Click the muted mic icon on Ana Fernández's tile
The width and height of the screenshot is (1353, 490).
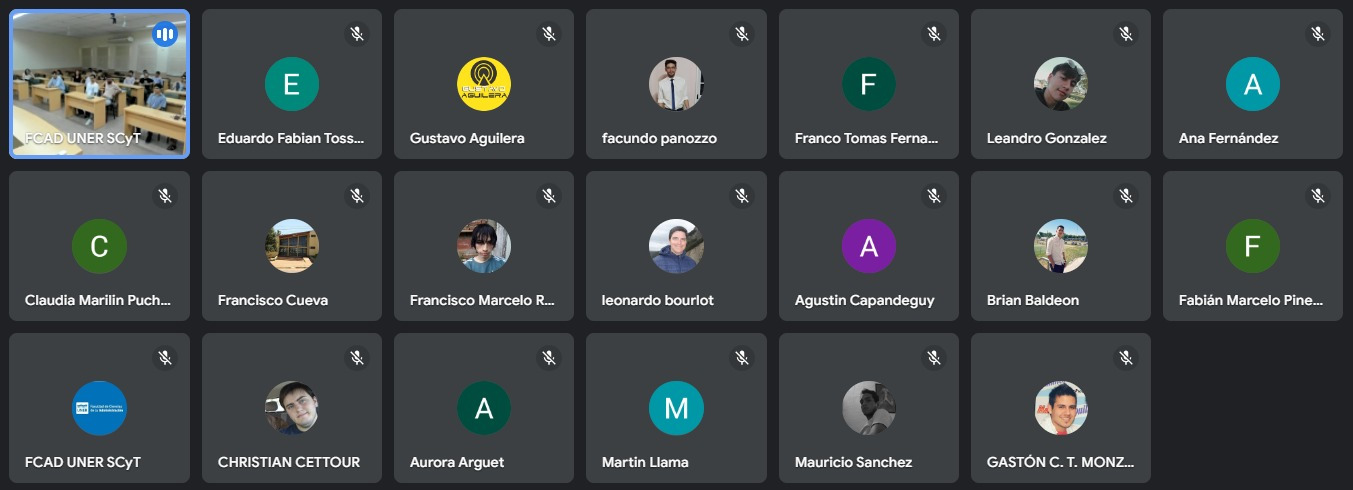pos(1318,34)
